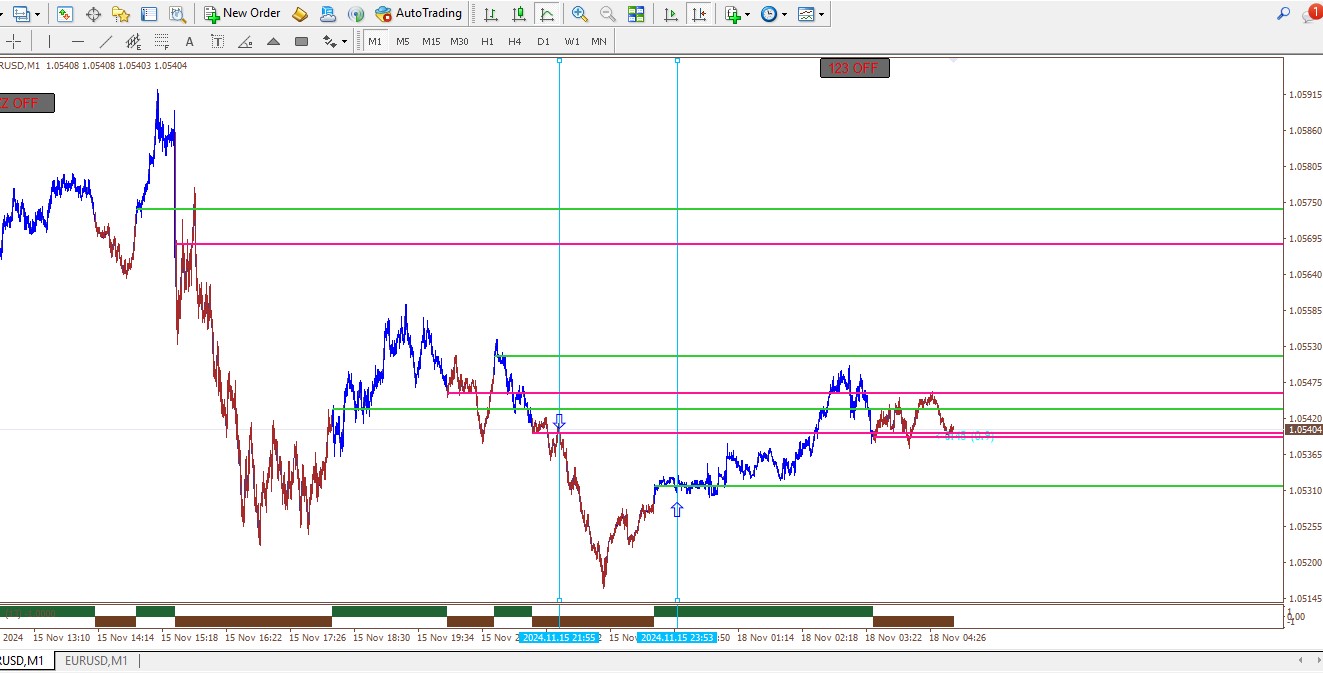The width and height of the screenshot is (1323, 673).
Task: Switch to the inactive EURUSD,M1 chart tab
Action: click(97, 661)
